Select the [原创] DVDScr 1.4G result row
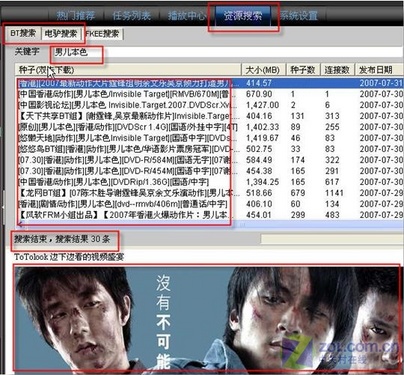This screenshot has width=404, height=375. click(x=210, y=127)
